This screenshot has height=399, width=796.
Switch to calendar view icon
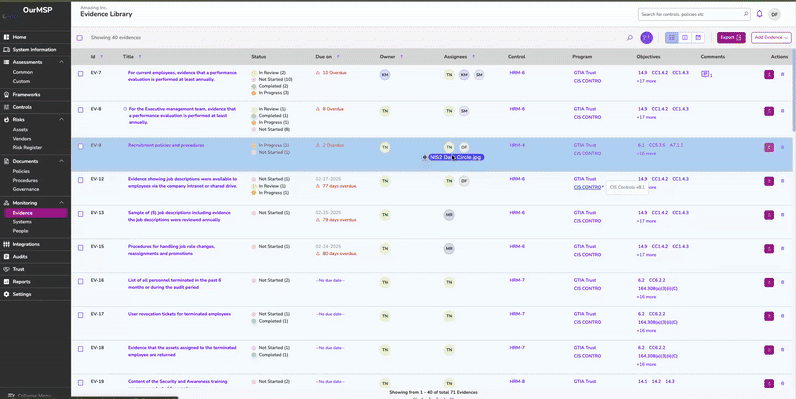point(698,38)
